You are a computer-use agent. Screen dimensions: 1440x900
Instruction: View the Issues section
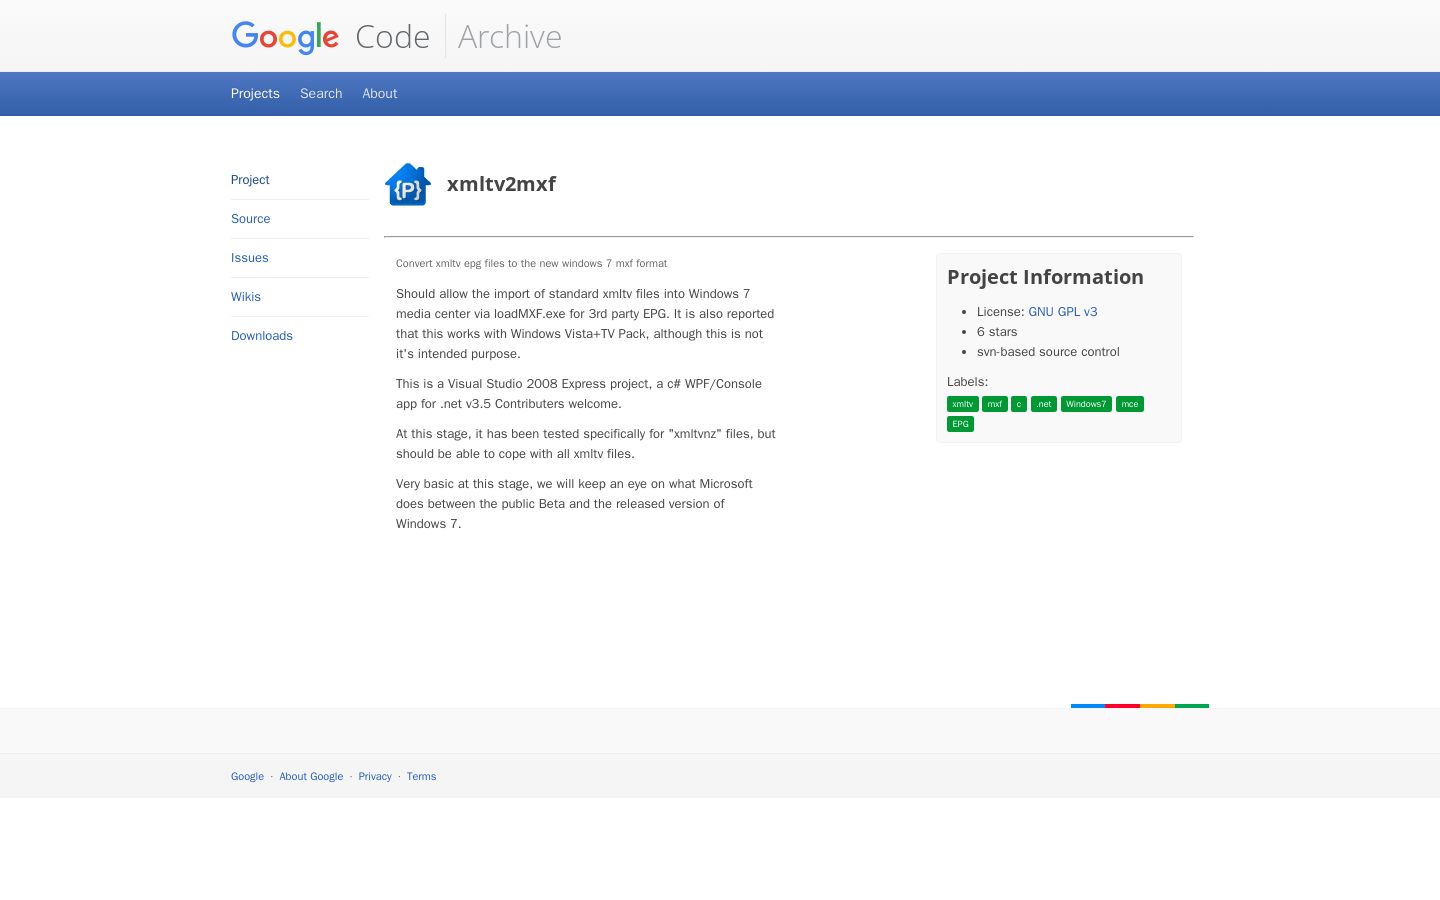pyautogui.click(x=250, y=258)
